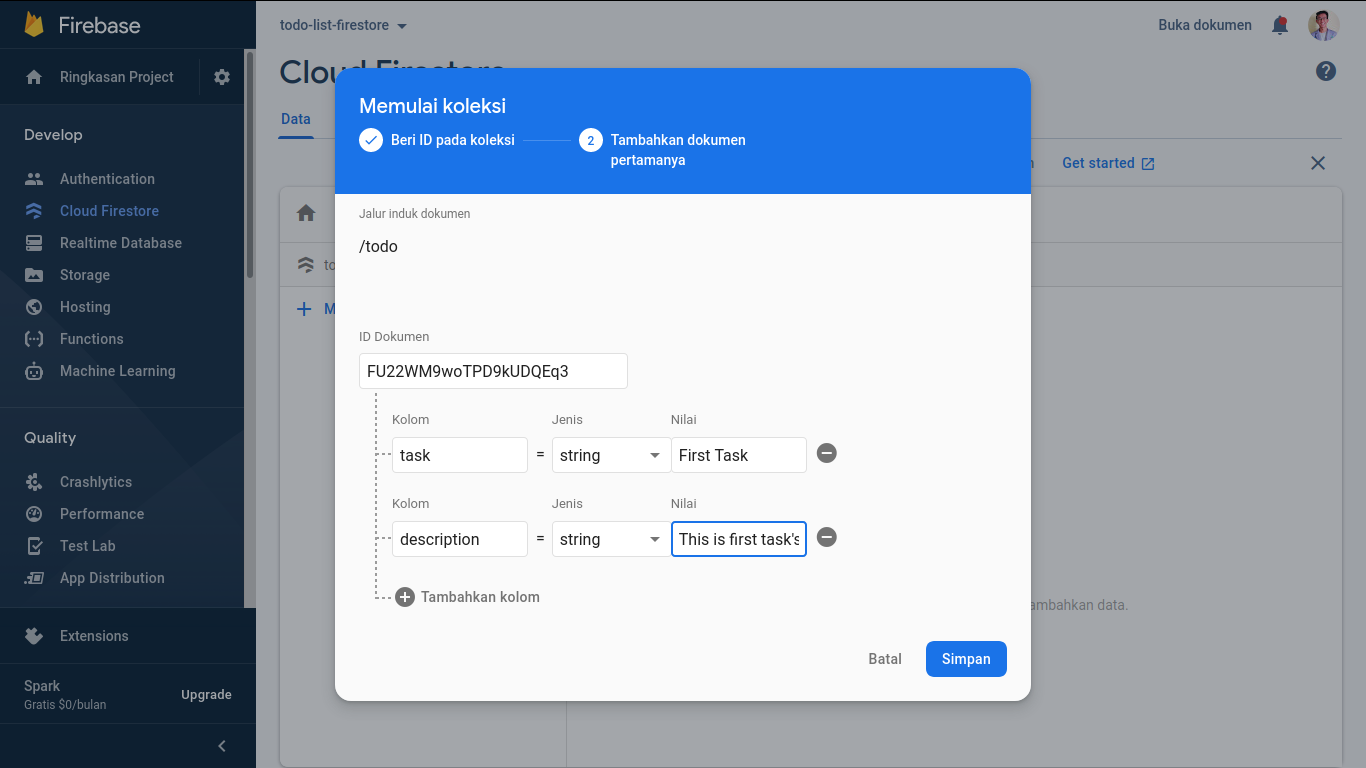Select Authentication in the sidebar

coord(108,178)
